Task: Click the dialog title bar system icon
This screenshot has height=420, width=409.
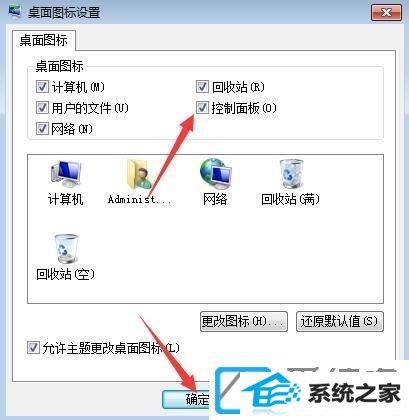Action: tap(14, 11)
